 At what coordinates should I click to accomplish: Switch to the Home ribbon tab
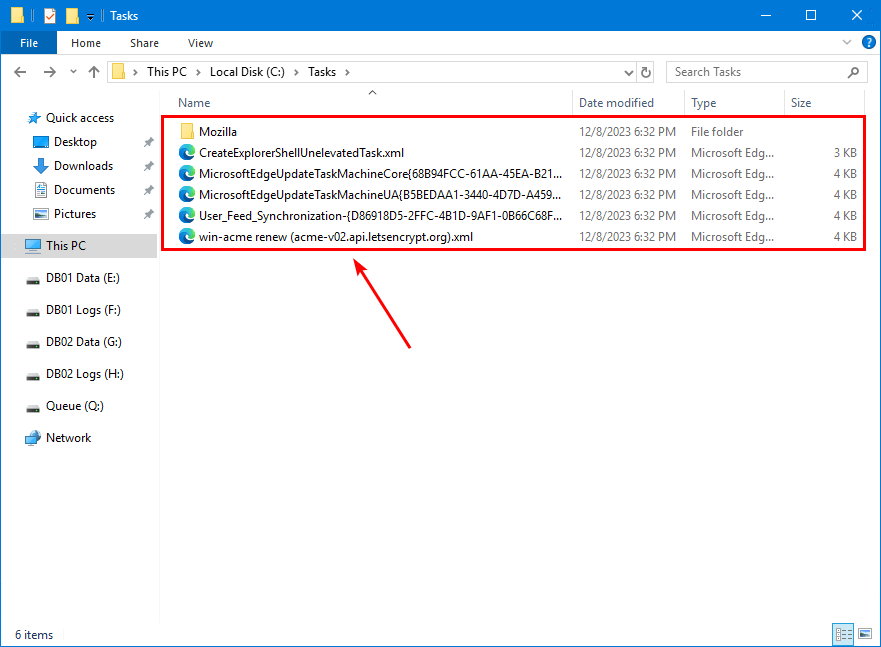(86, 43)
